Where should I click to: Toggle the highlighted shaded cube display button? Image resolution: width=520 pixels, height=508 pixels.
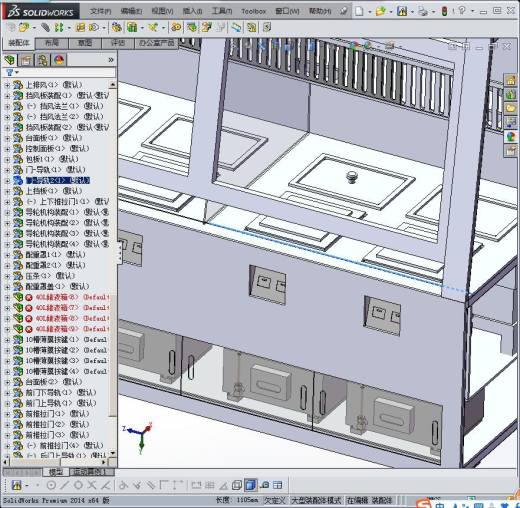[251, 485]
